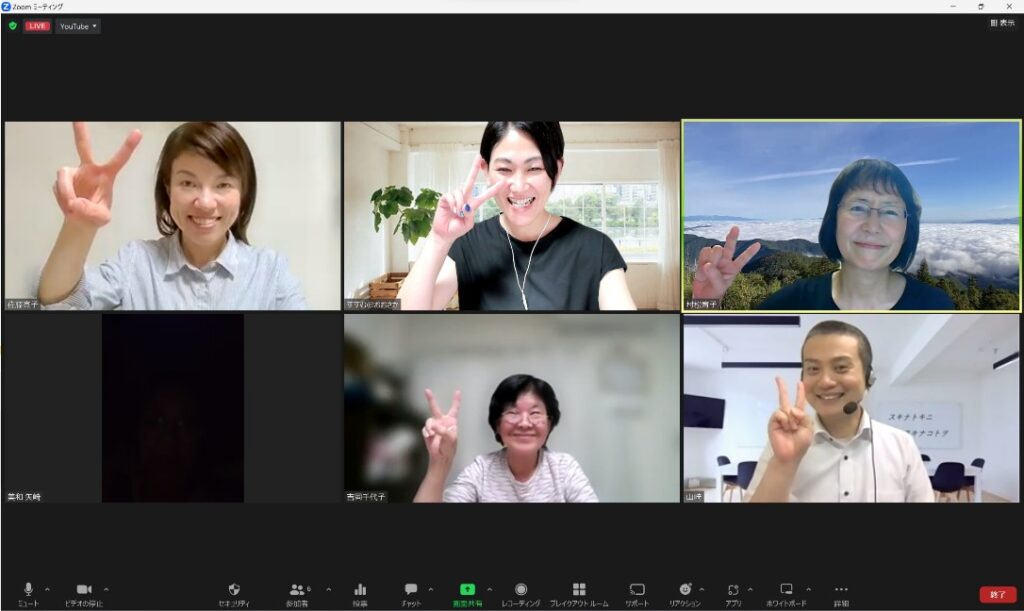Expand audio options arrow beside Mute
This screenshot has width=1024, height=611.
tap(47, 589)
